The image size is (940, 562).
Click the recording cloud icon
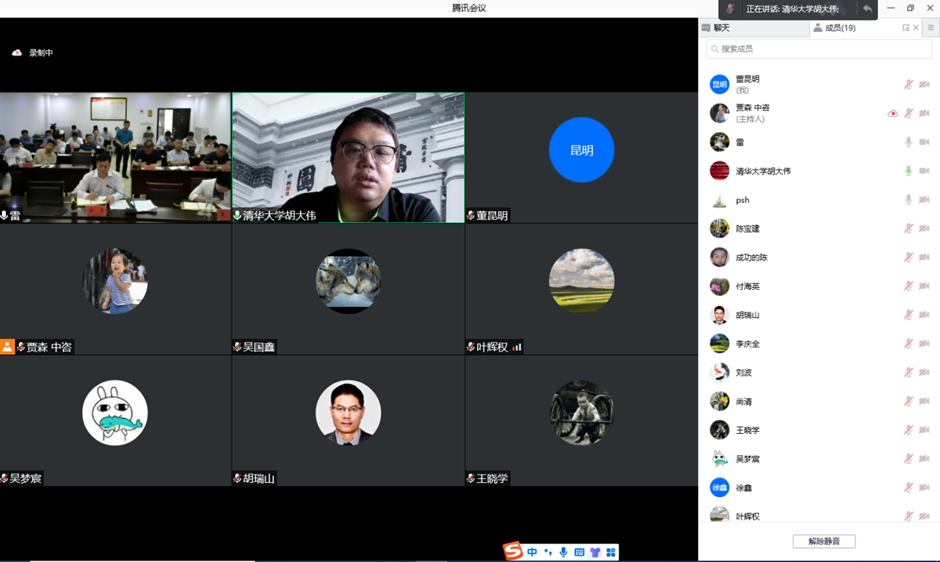tap(17, 53)
